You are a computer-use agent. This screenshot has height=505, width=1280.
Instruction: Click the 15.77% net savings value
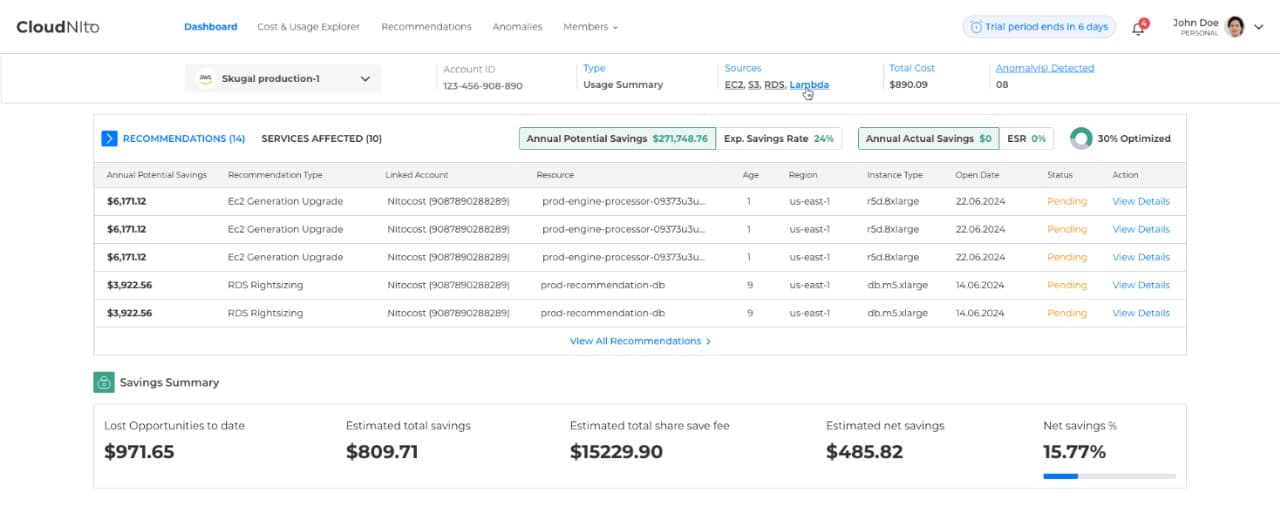(1074, 452)
